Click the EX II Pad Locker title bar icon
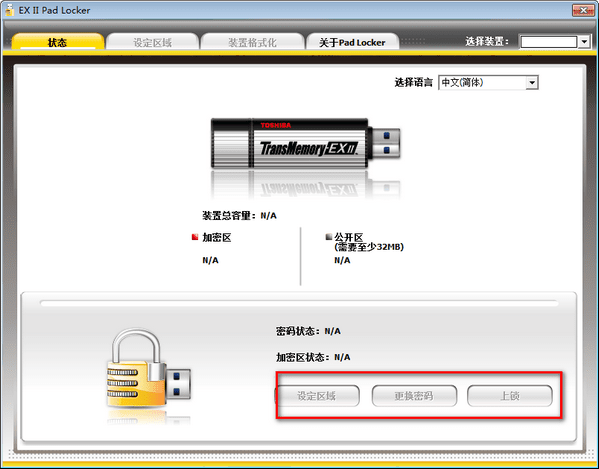This screenshot has height=469, width=599. pos(10,10)
